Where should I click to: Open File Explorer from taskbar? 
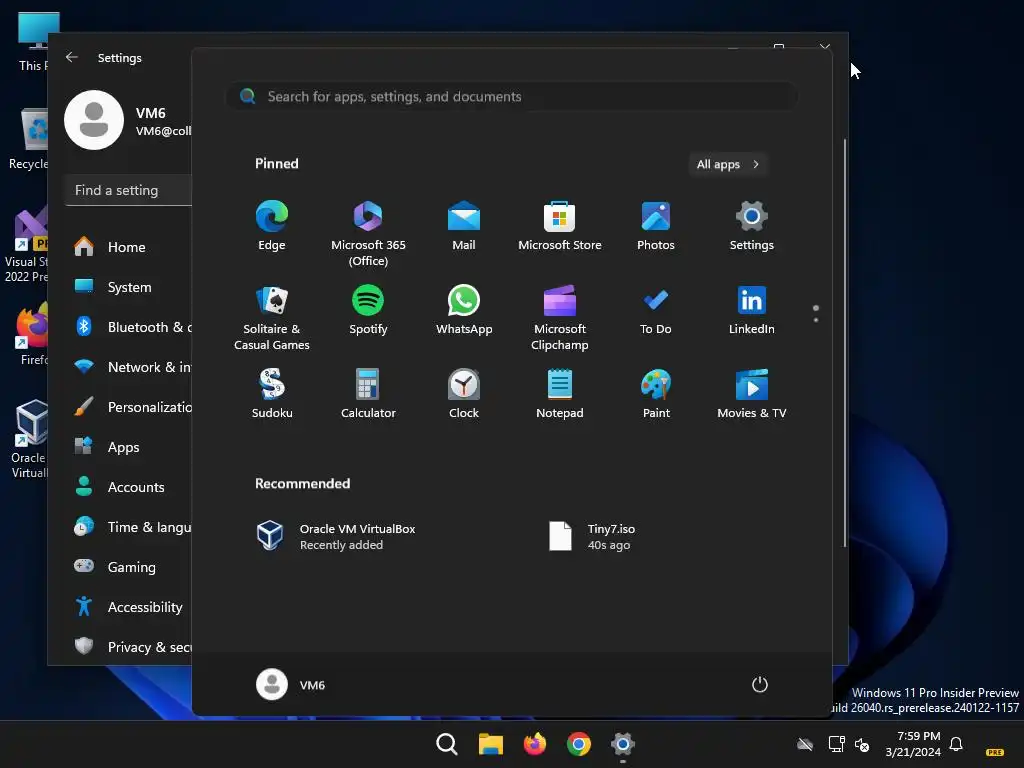coord(490,744)
